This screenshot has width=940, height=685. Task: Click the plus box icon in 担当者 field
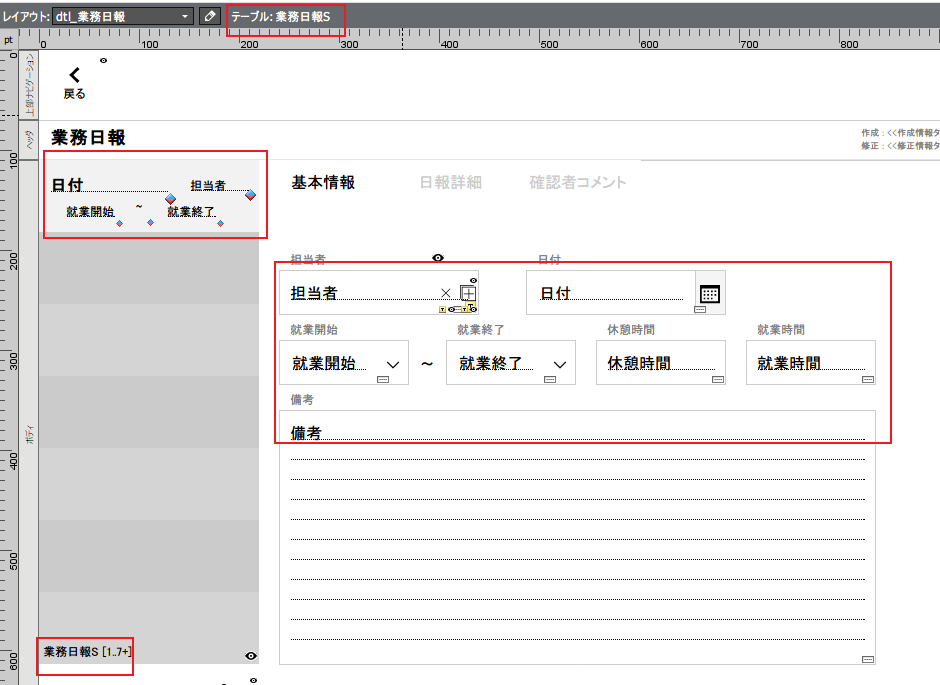[468, 293]
